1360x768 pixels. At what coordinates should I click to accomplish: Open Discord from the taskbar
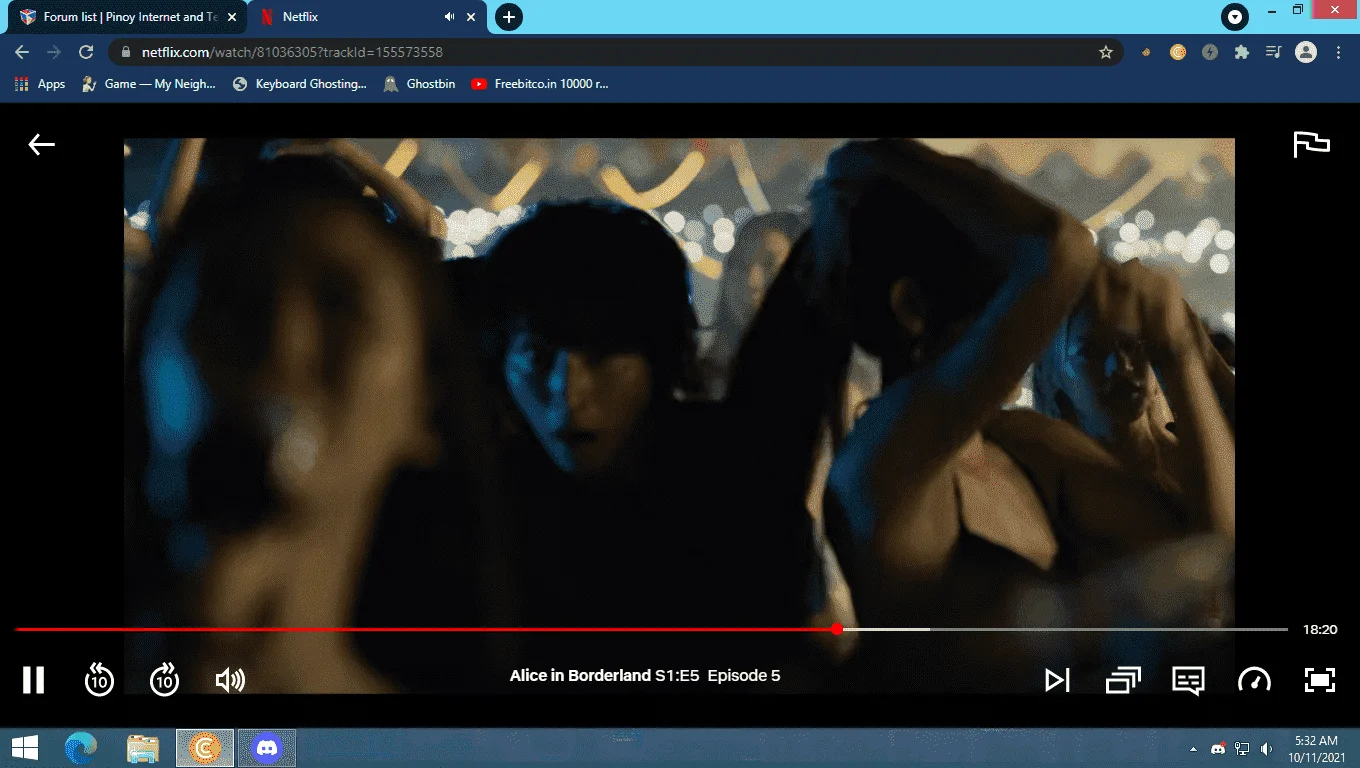267,747
